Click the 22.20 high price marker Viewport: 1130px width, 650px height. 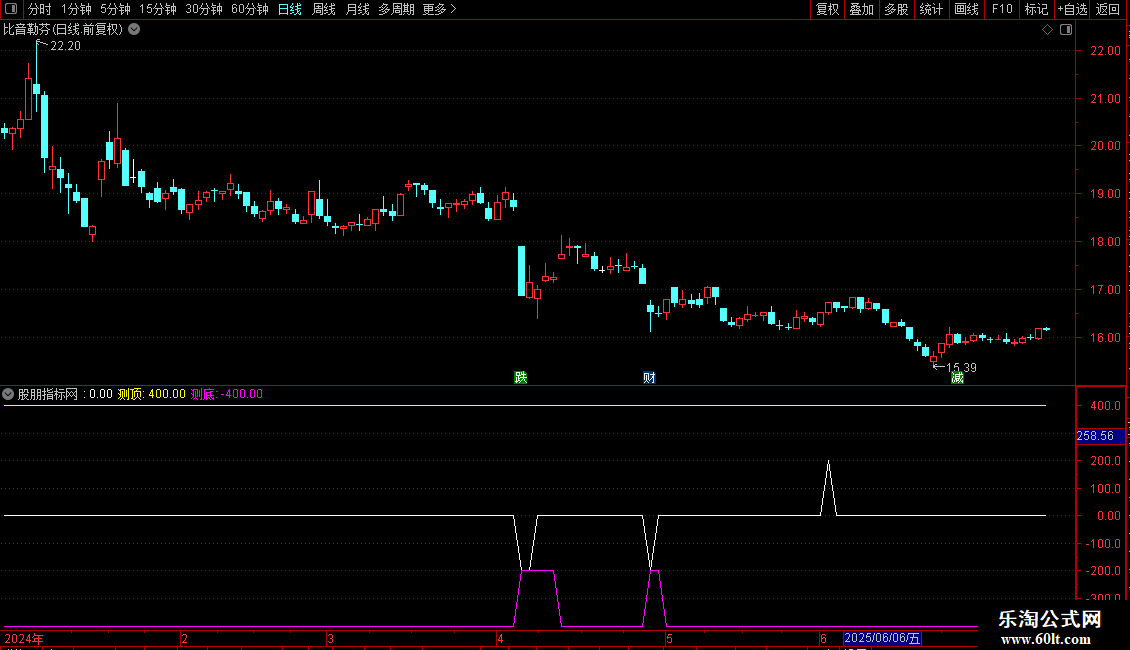point(64,47)
